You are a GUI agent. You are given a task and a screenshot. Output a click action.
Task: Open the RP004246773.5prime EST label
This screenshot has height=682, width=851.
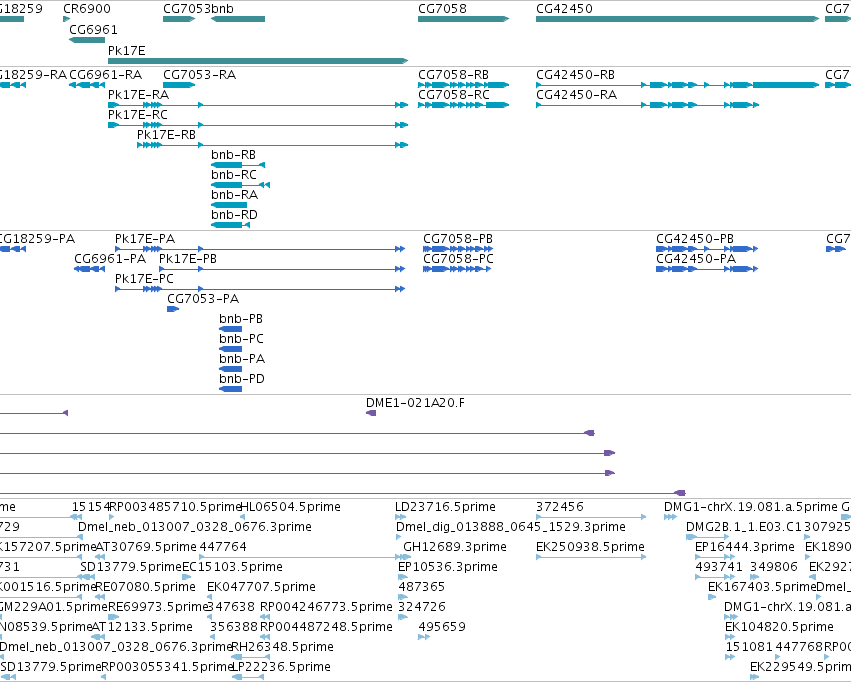click(x=326, y=607)
